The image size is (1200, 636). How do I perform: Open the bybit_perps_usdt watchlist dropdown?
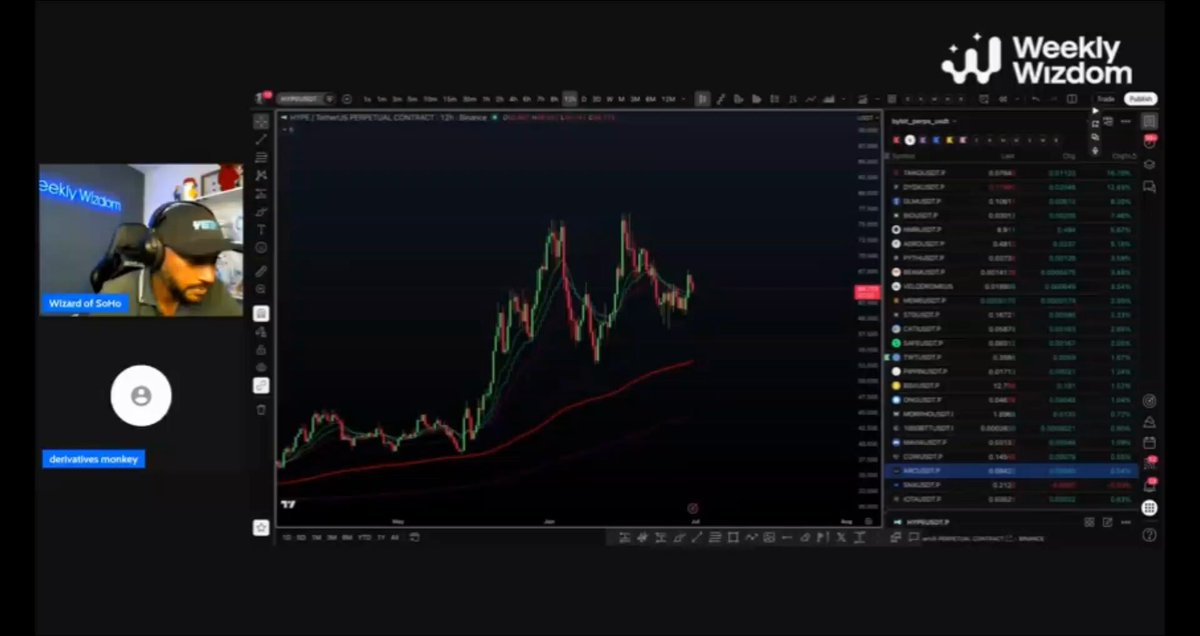[923, 121]
